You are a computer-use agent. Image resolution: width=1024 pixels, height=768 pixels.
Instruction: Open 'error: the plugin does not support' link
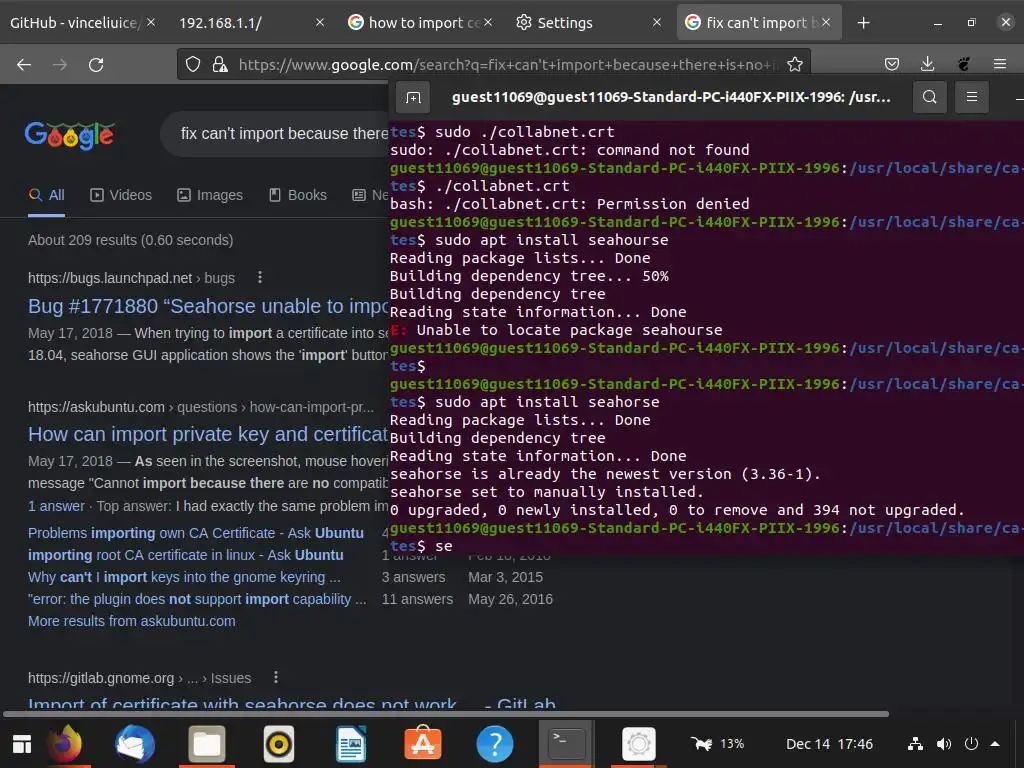pos(197,599)
